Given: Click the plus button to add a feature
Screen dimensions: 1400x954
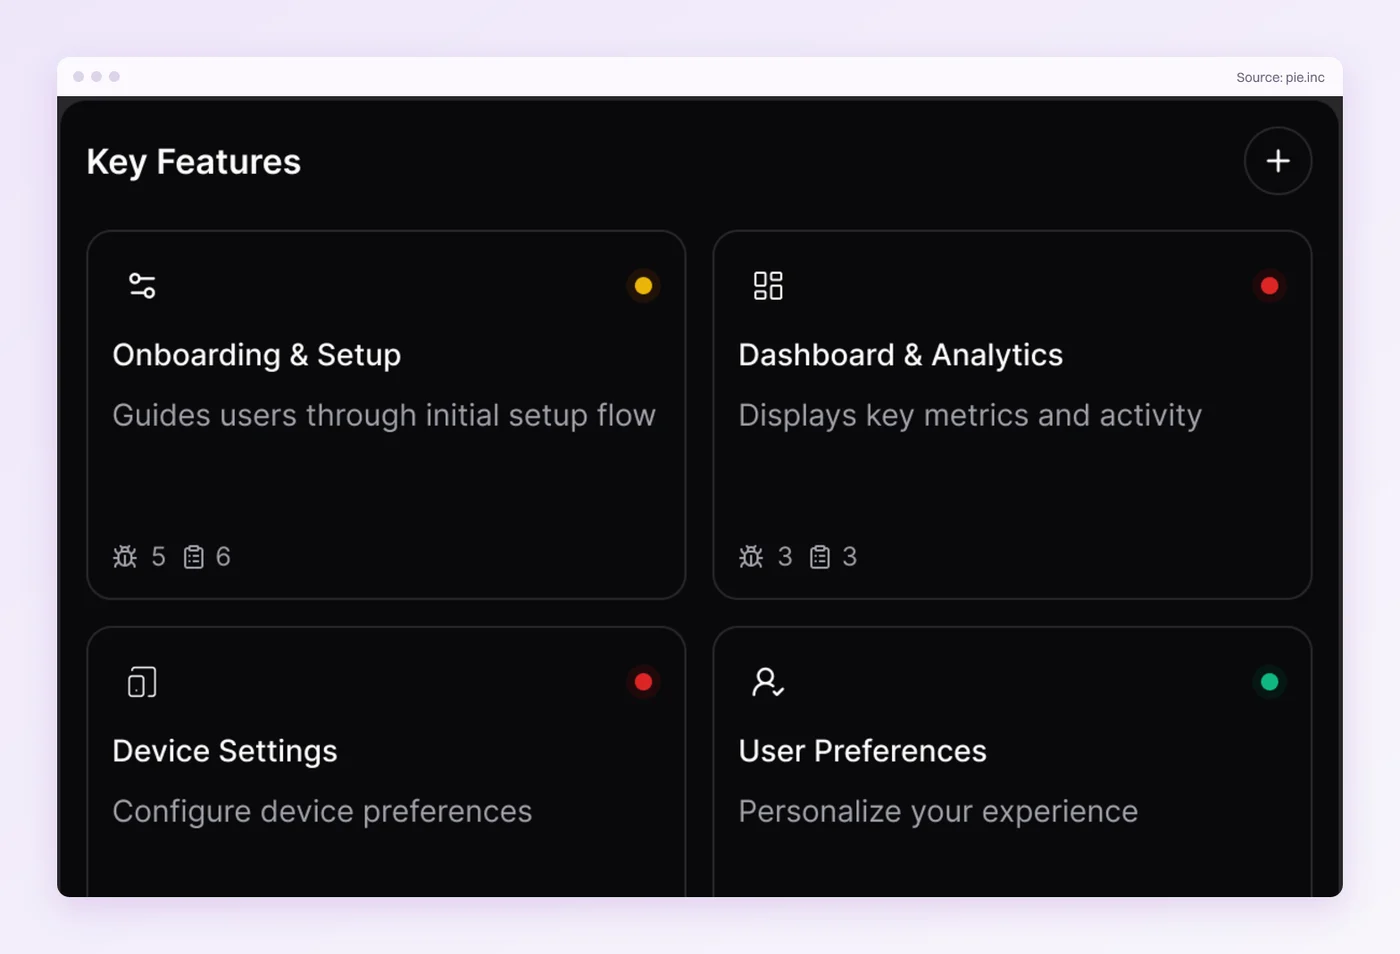Looking at the screenshot, I should click(x=1278, y=161).
